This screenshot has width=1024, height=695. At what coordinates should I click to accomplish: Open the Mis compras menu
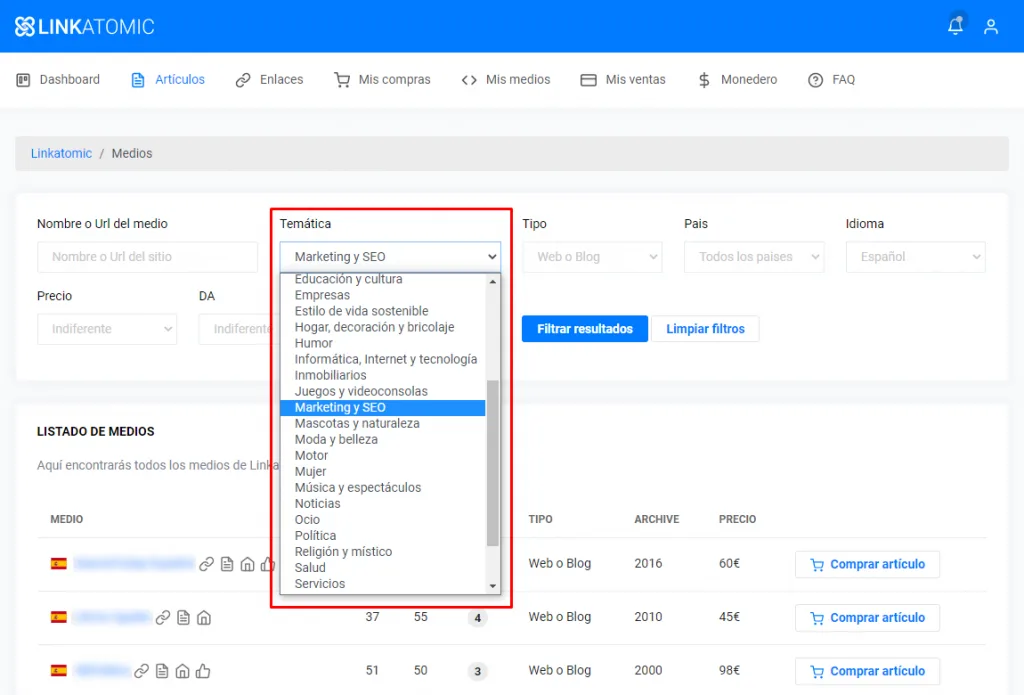[383, 80]
